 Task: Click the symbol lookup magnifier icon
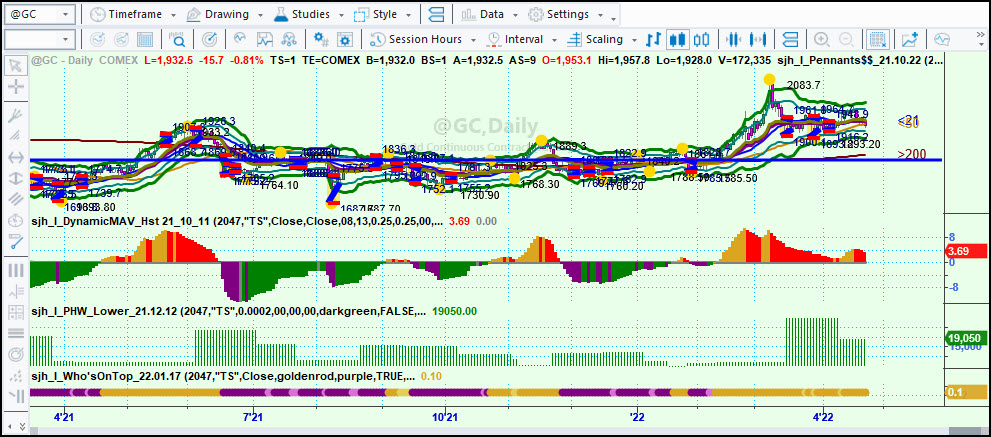177,39
